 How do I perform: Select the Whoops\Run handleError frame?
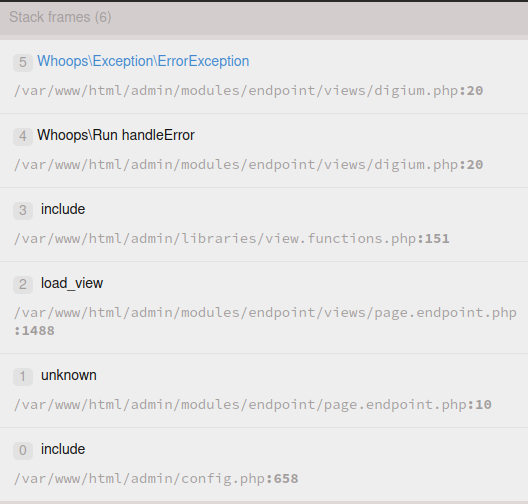pos(264,151)
